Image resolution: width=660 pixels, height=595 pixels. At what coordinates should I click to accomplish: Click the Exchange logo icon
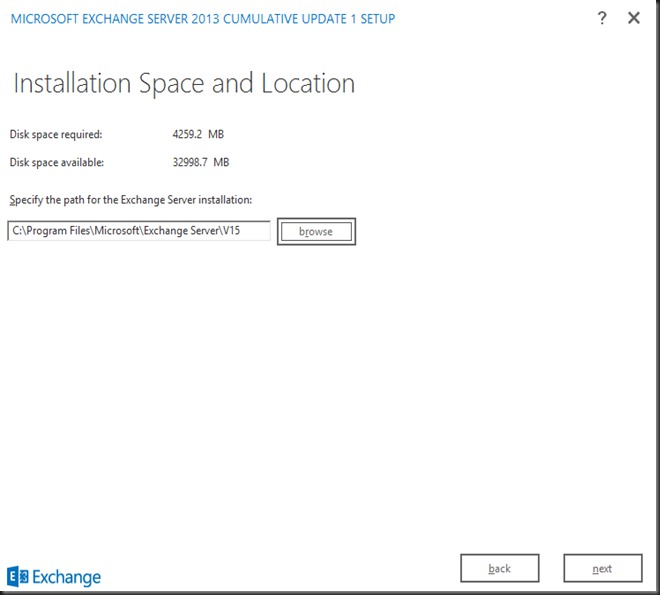[18, 576]
